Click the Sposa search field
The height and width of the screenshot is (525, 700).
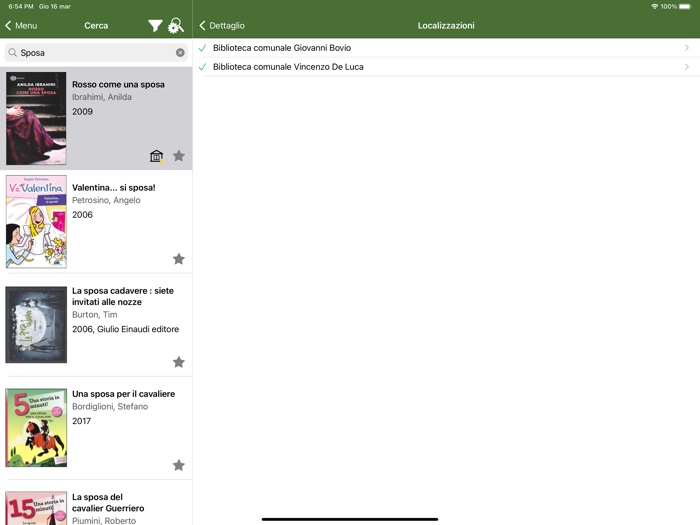click(x=96, y=53)
